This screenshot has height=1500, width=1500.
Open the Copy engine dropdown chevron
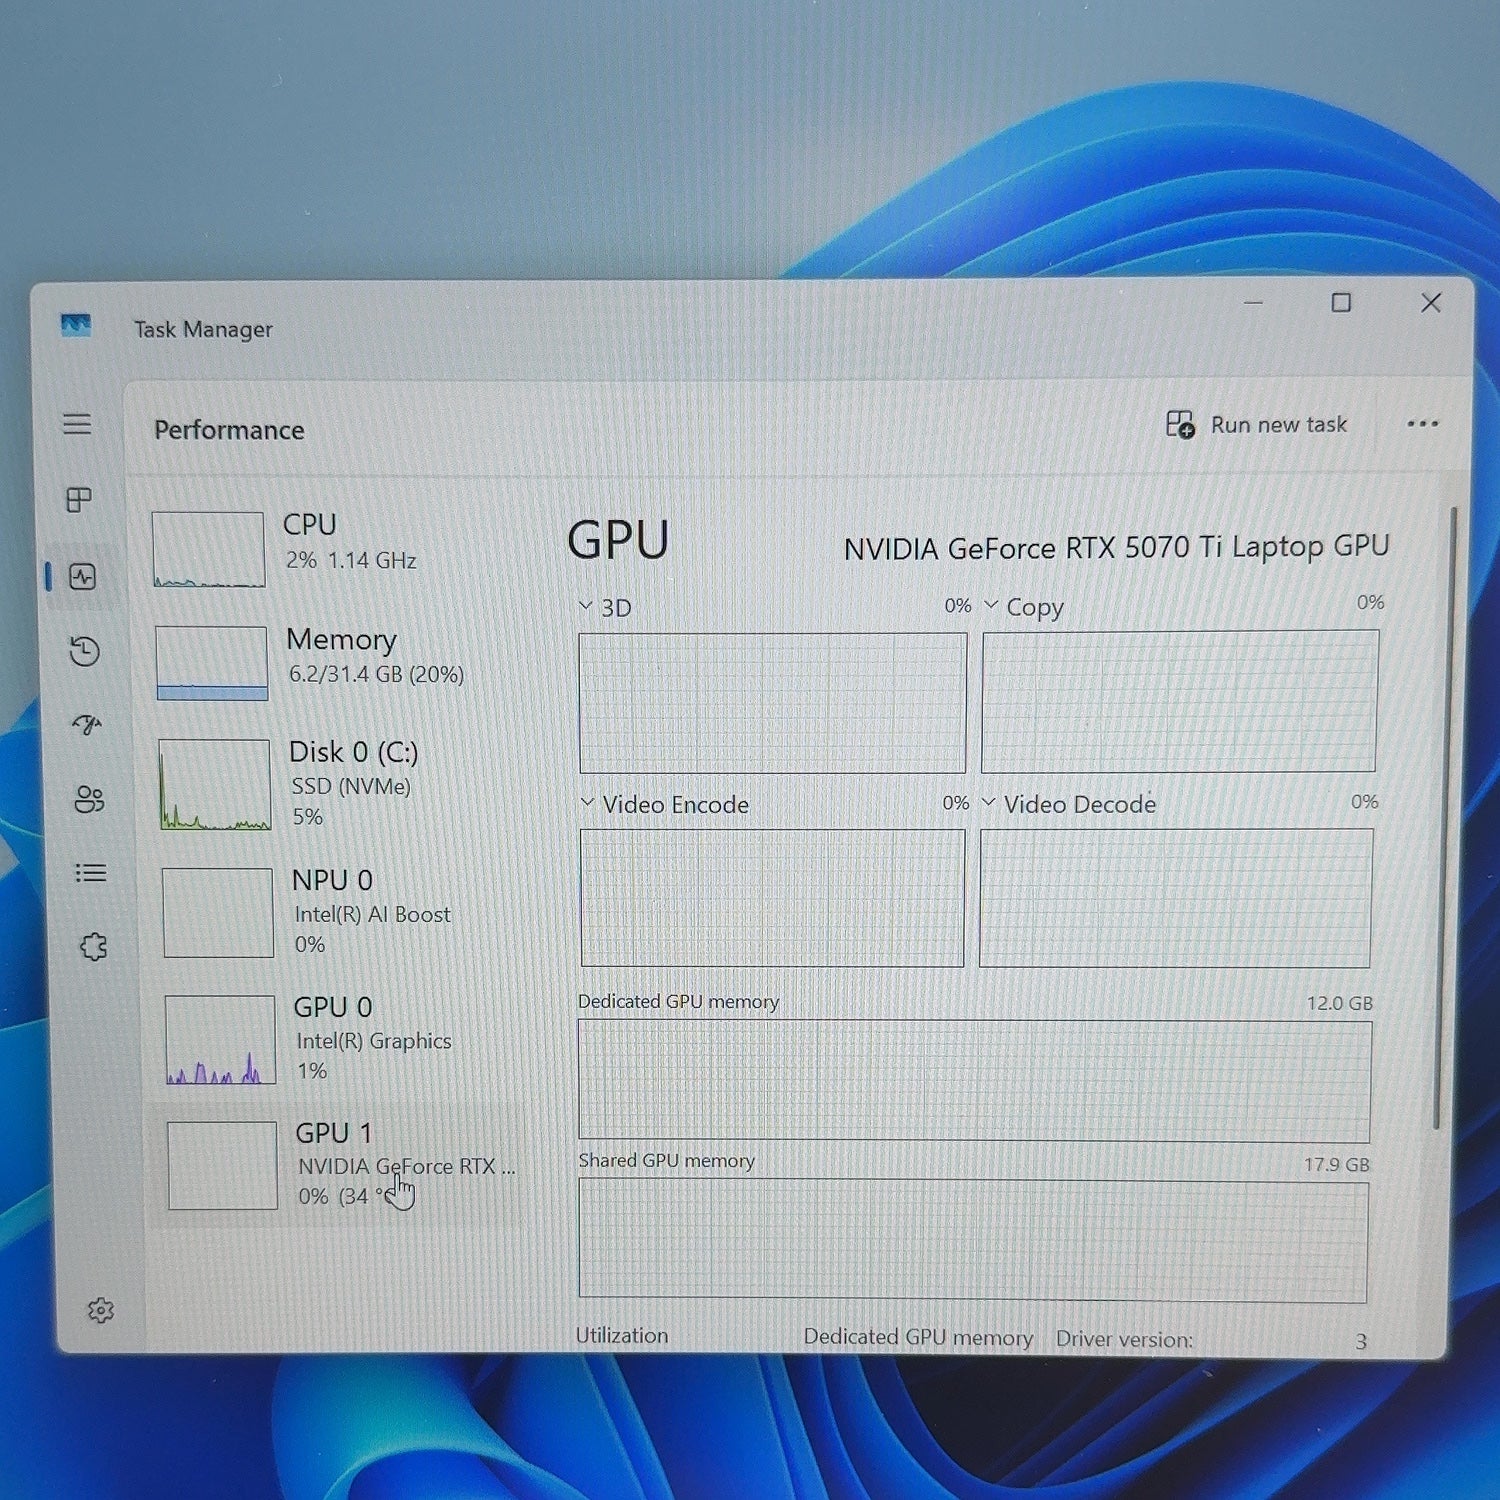(x=991, y=605)
